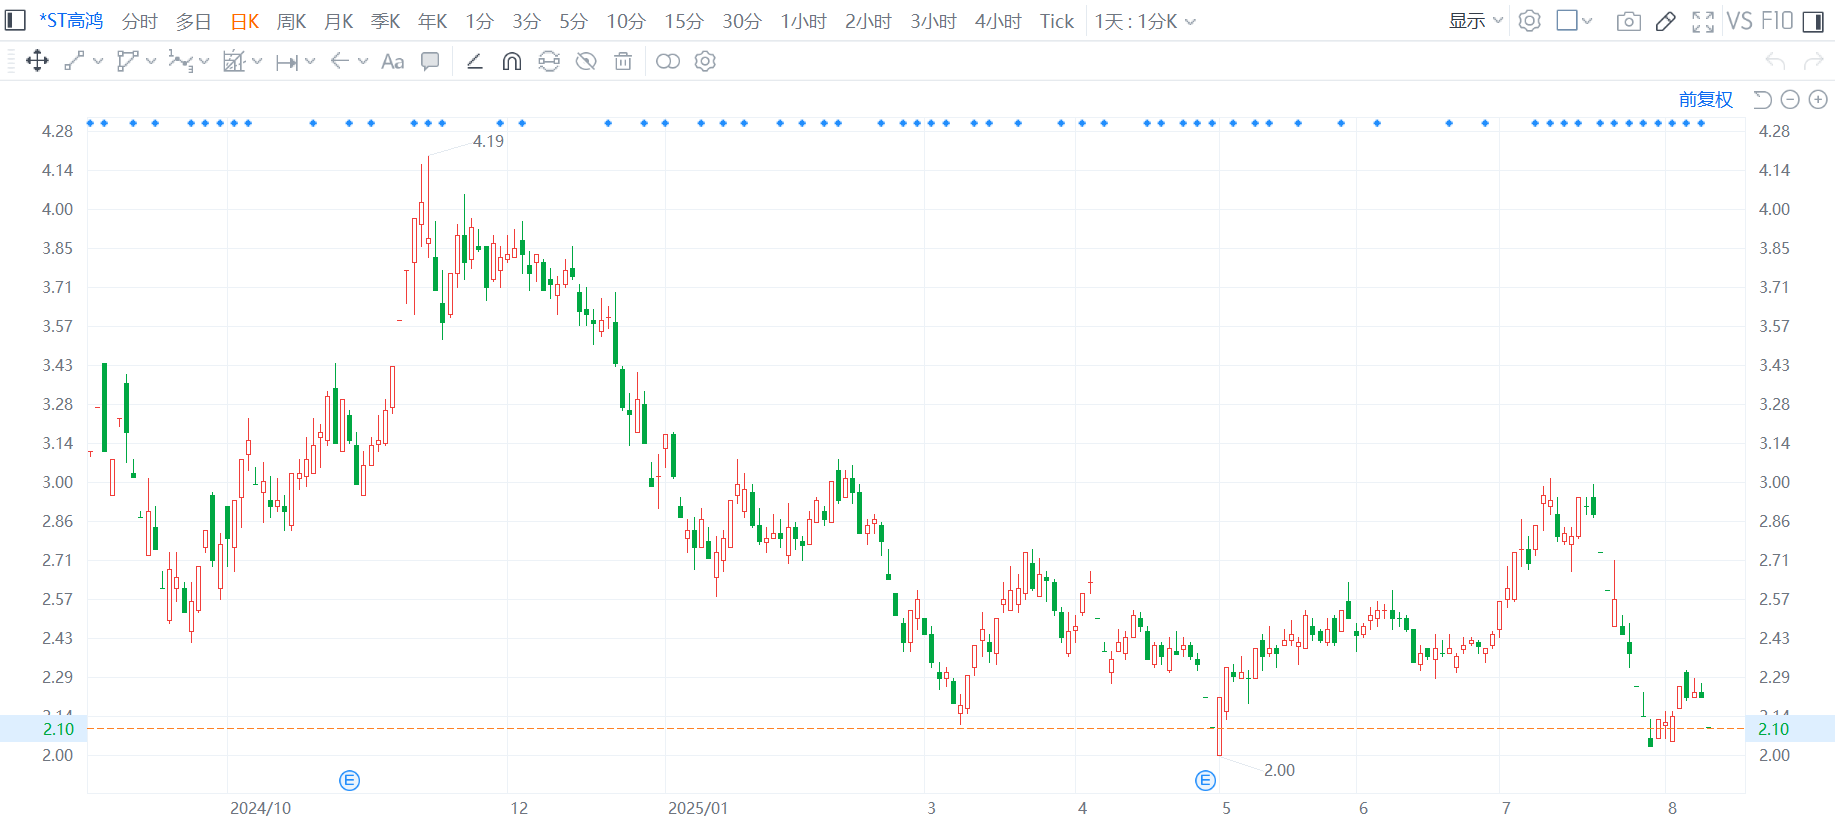Open the 1天:1分K period dropdown

[1144, 21]
